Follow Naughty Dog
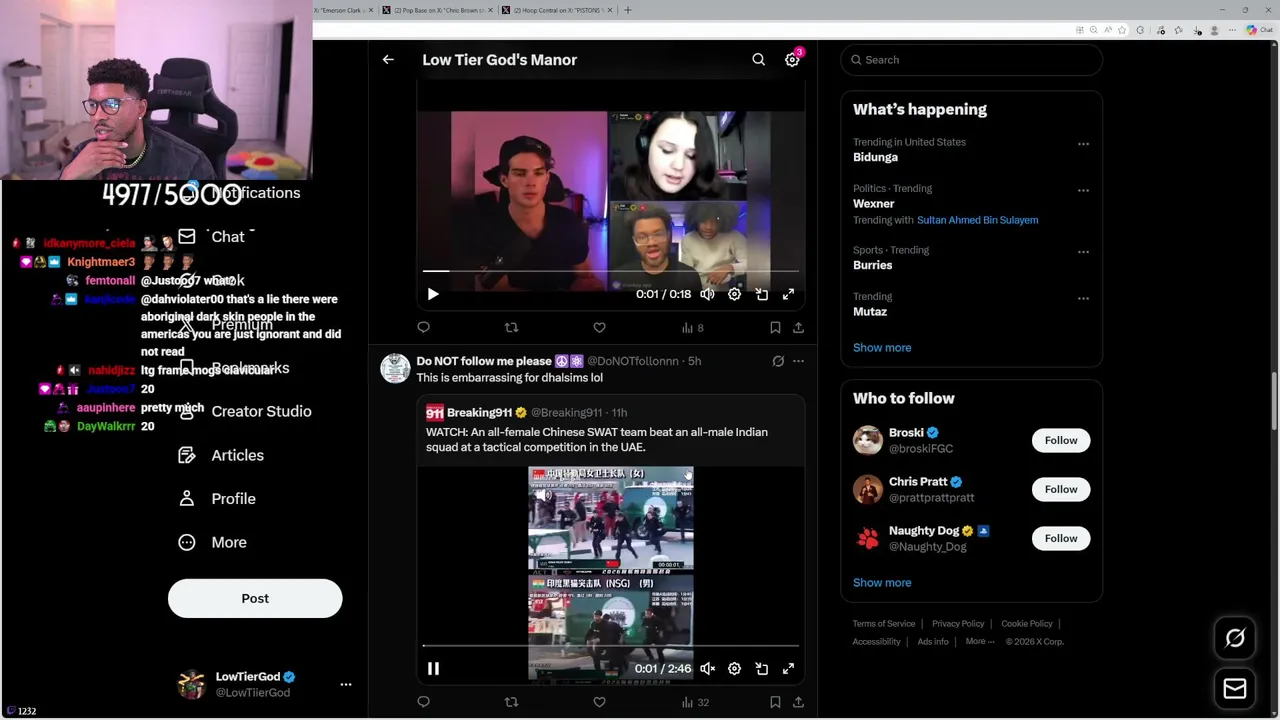 click(1061, 538)
